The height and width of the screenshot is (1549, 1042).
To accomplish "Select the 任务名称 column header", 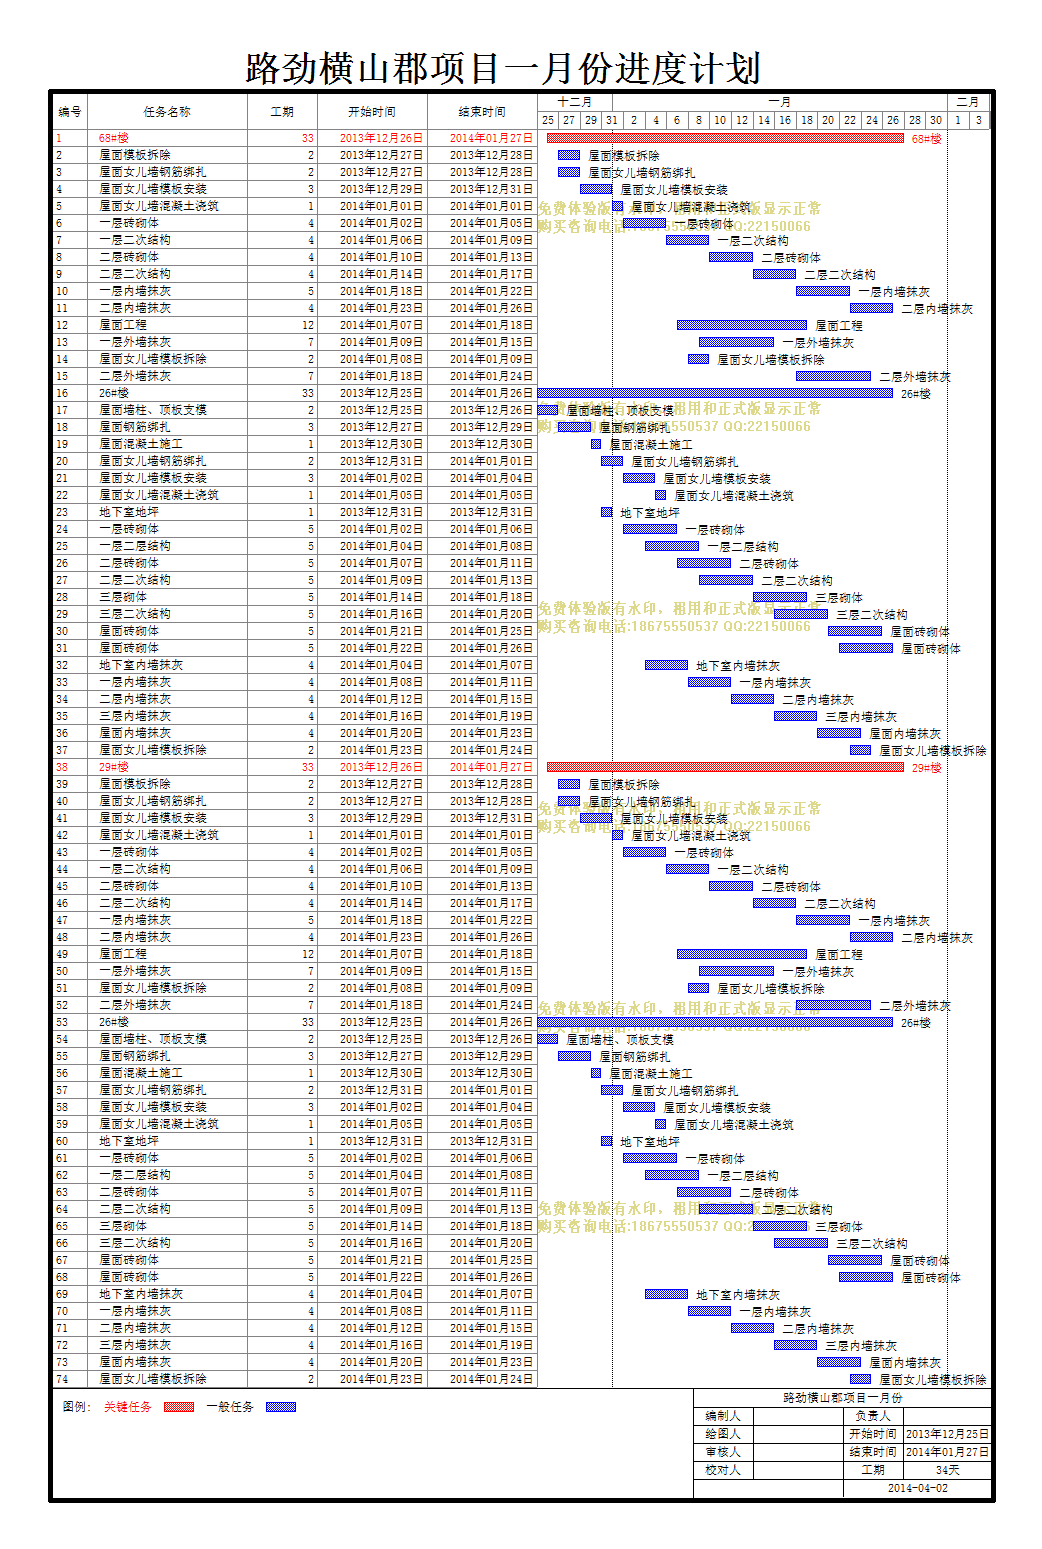I will point(167,112).
